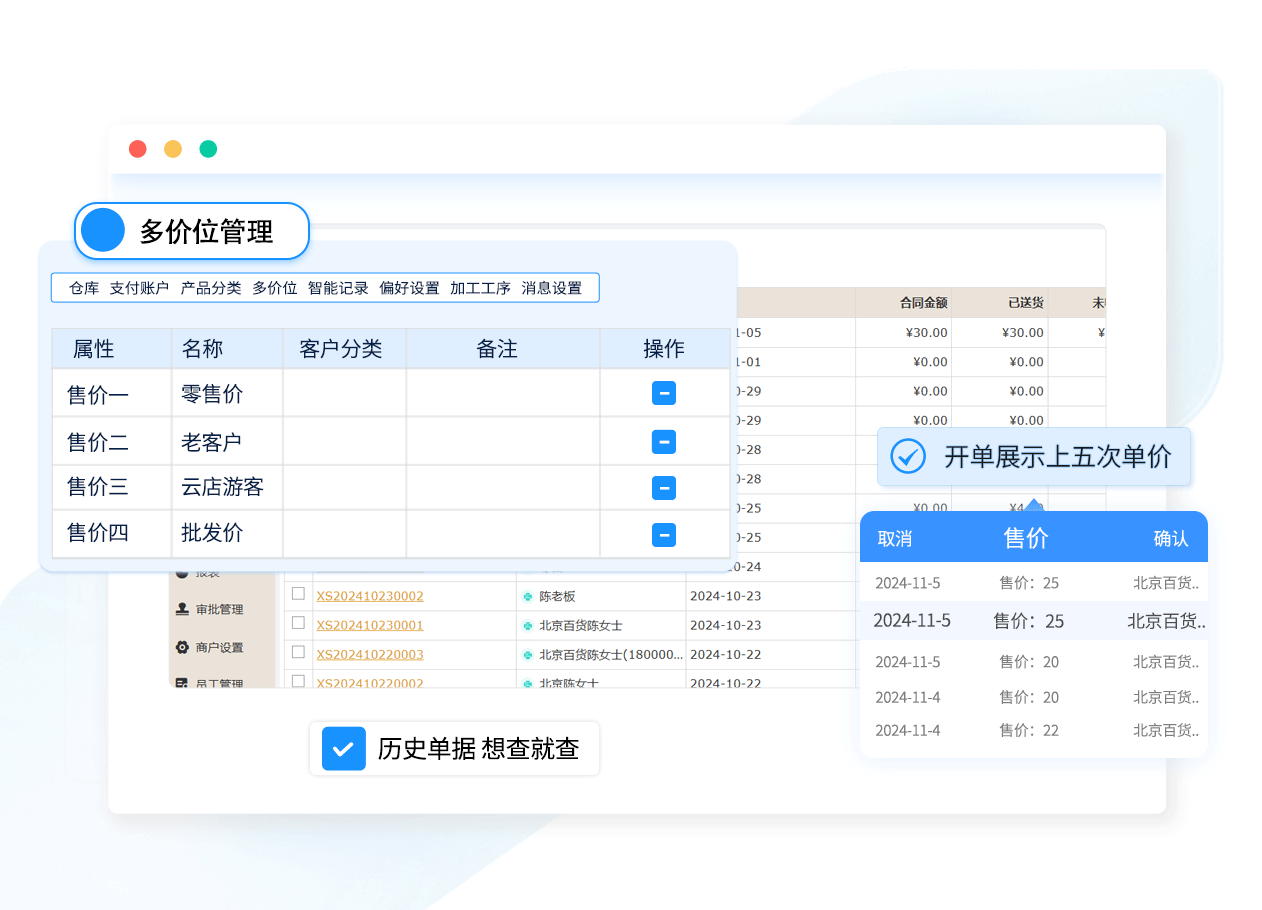Image resolution: width=1262 pixels, height=910 pixels.
Task: Select the checkbox for order XS202410230001
Action: point(298,623)
